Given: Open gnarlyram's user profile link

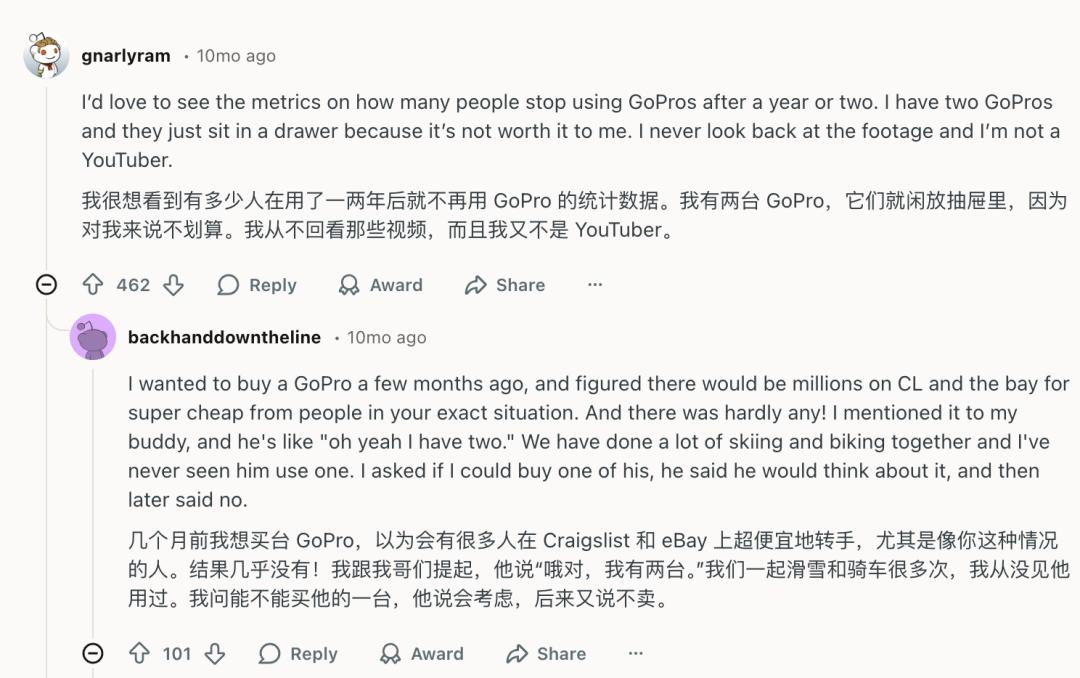Looking at the screenshot, I should [x=126, y=56].
